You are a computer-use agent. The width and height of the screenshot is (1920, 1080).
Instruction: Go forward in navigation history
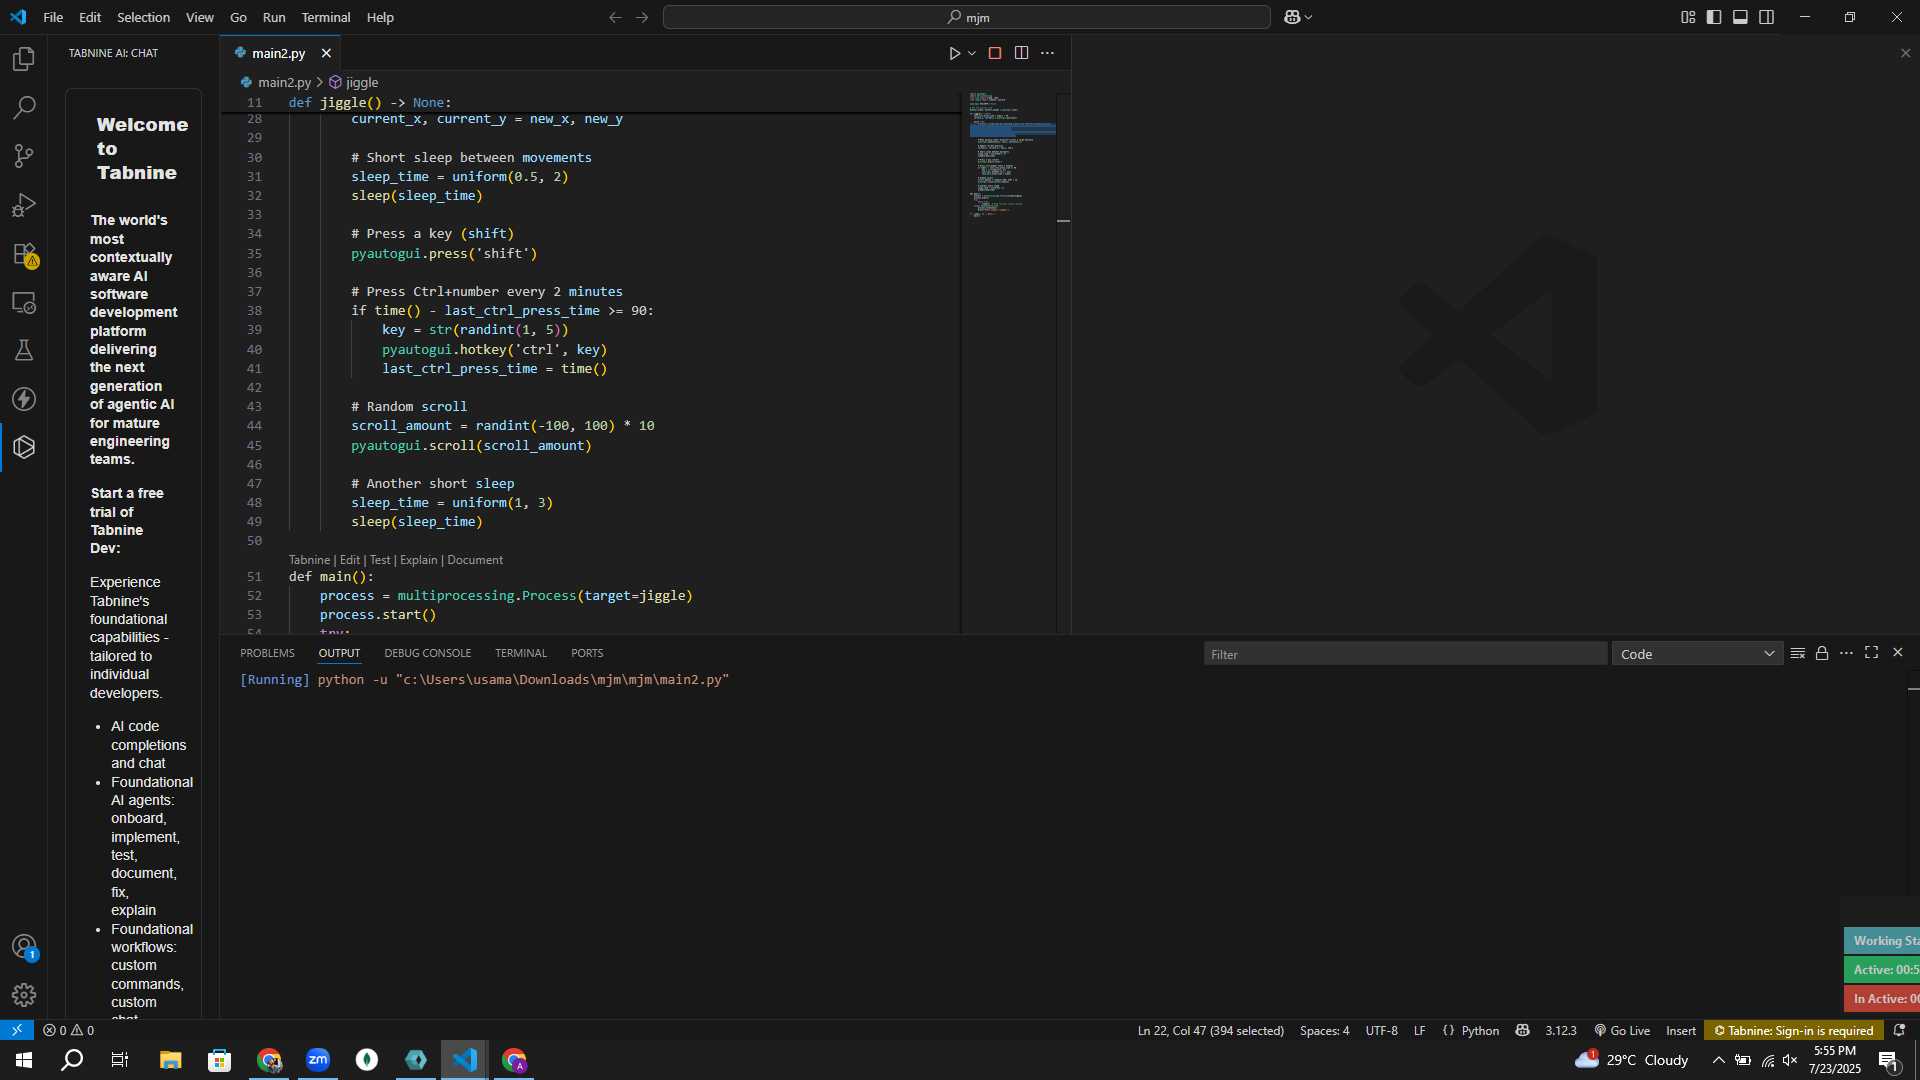coord(642,17)
